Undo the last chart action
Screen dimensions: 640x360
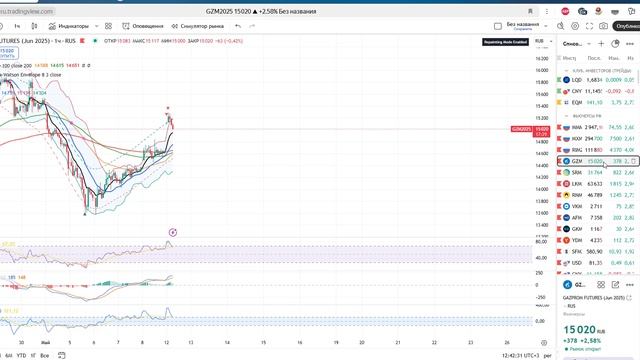click(238, 26)
